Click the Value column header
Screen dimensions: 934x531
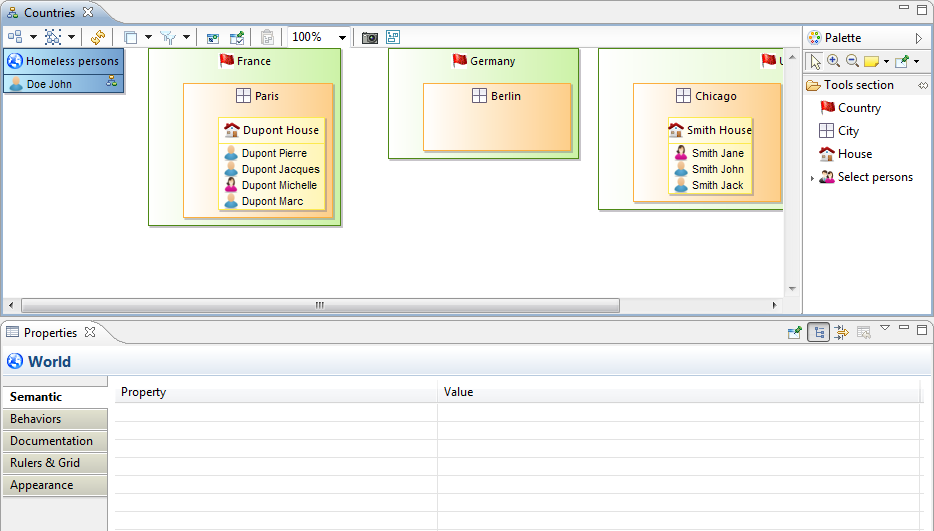tap(458, 392)
